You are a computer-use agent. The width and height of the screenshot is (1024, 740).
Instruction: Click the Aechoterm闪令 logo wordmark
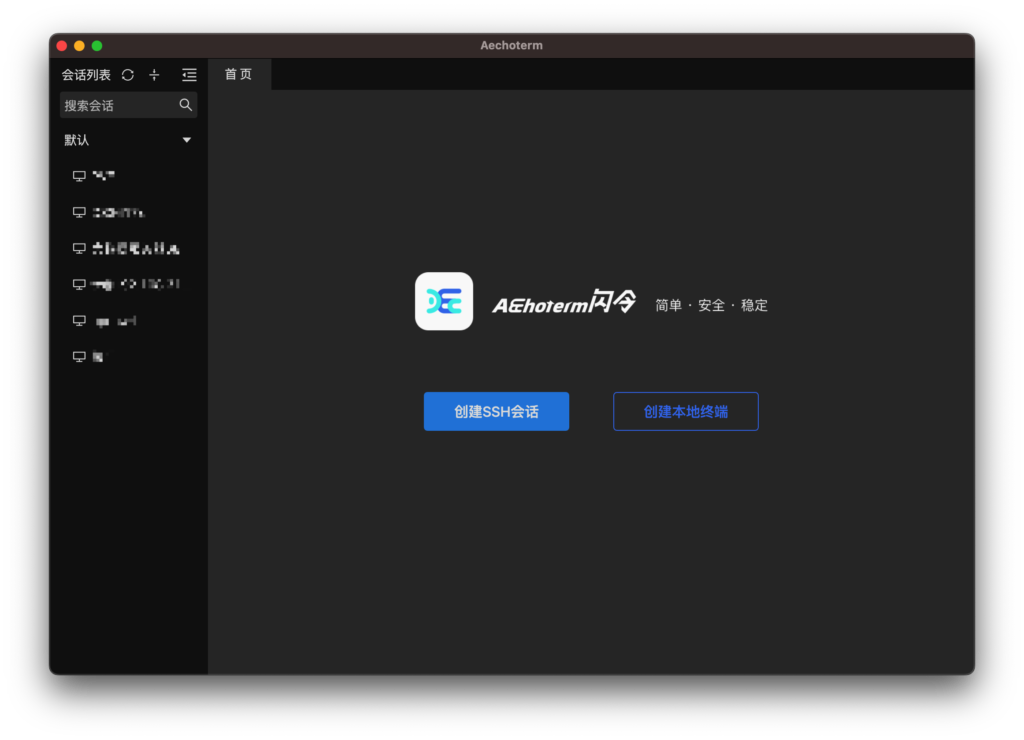(x=564, y=302)
